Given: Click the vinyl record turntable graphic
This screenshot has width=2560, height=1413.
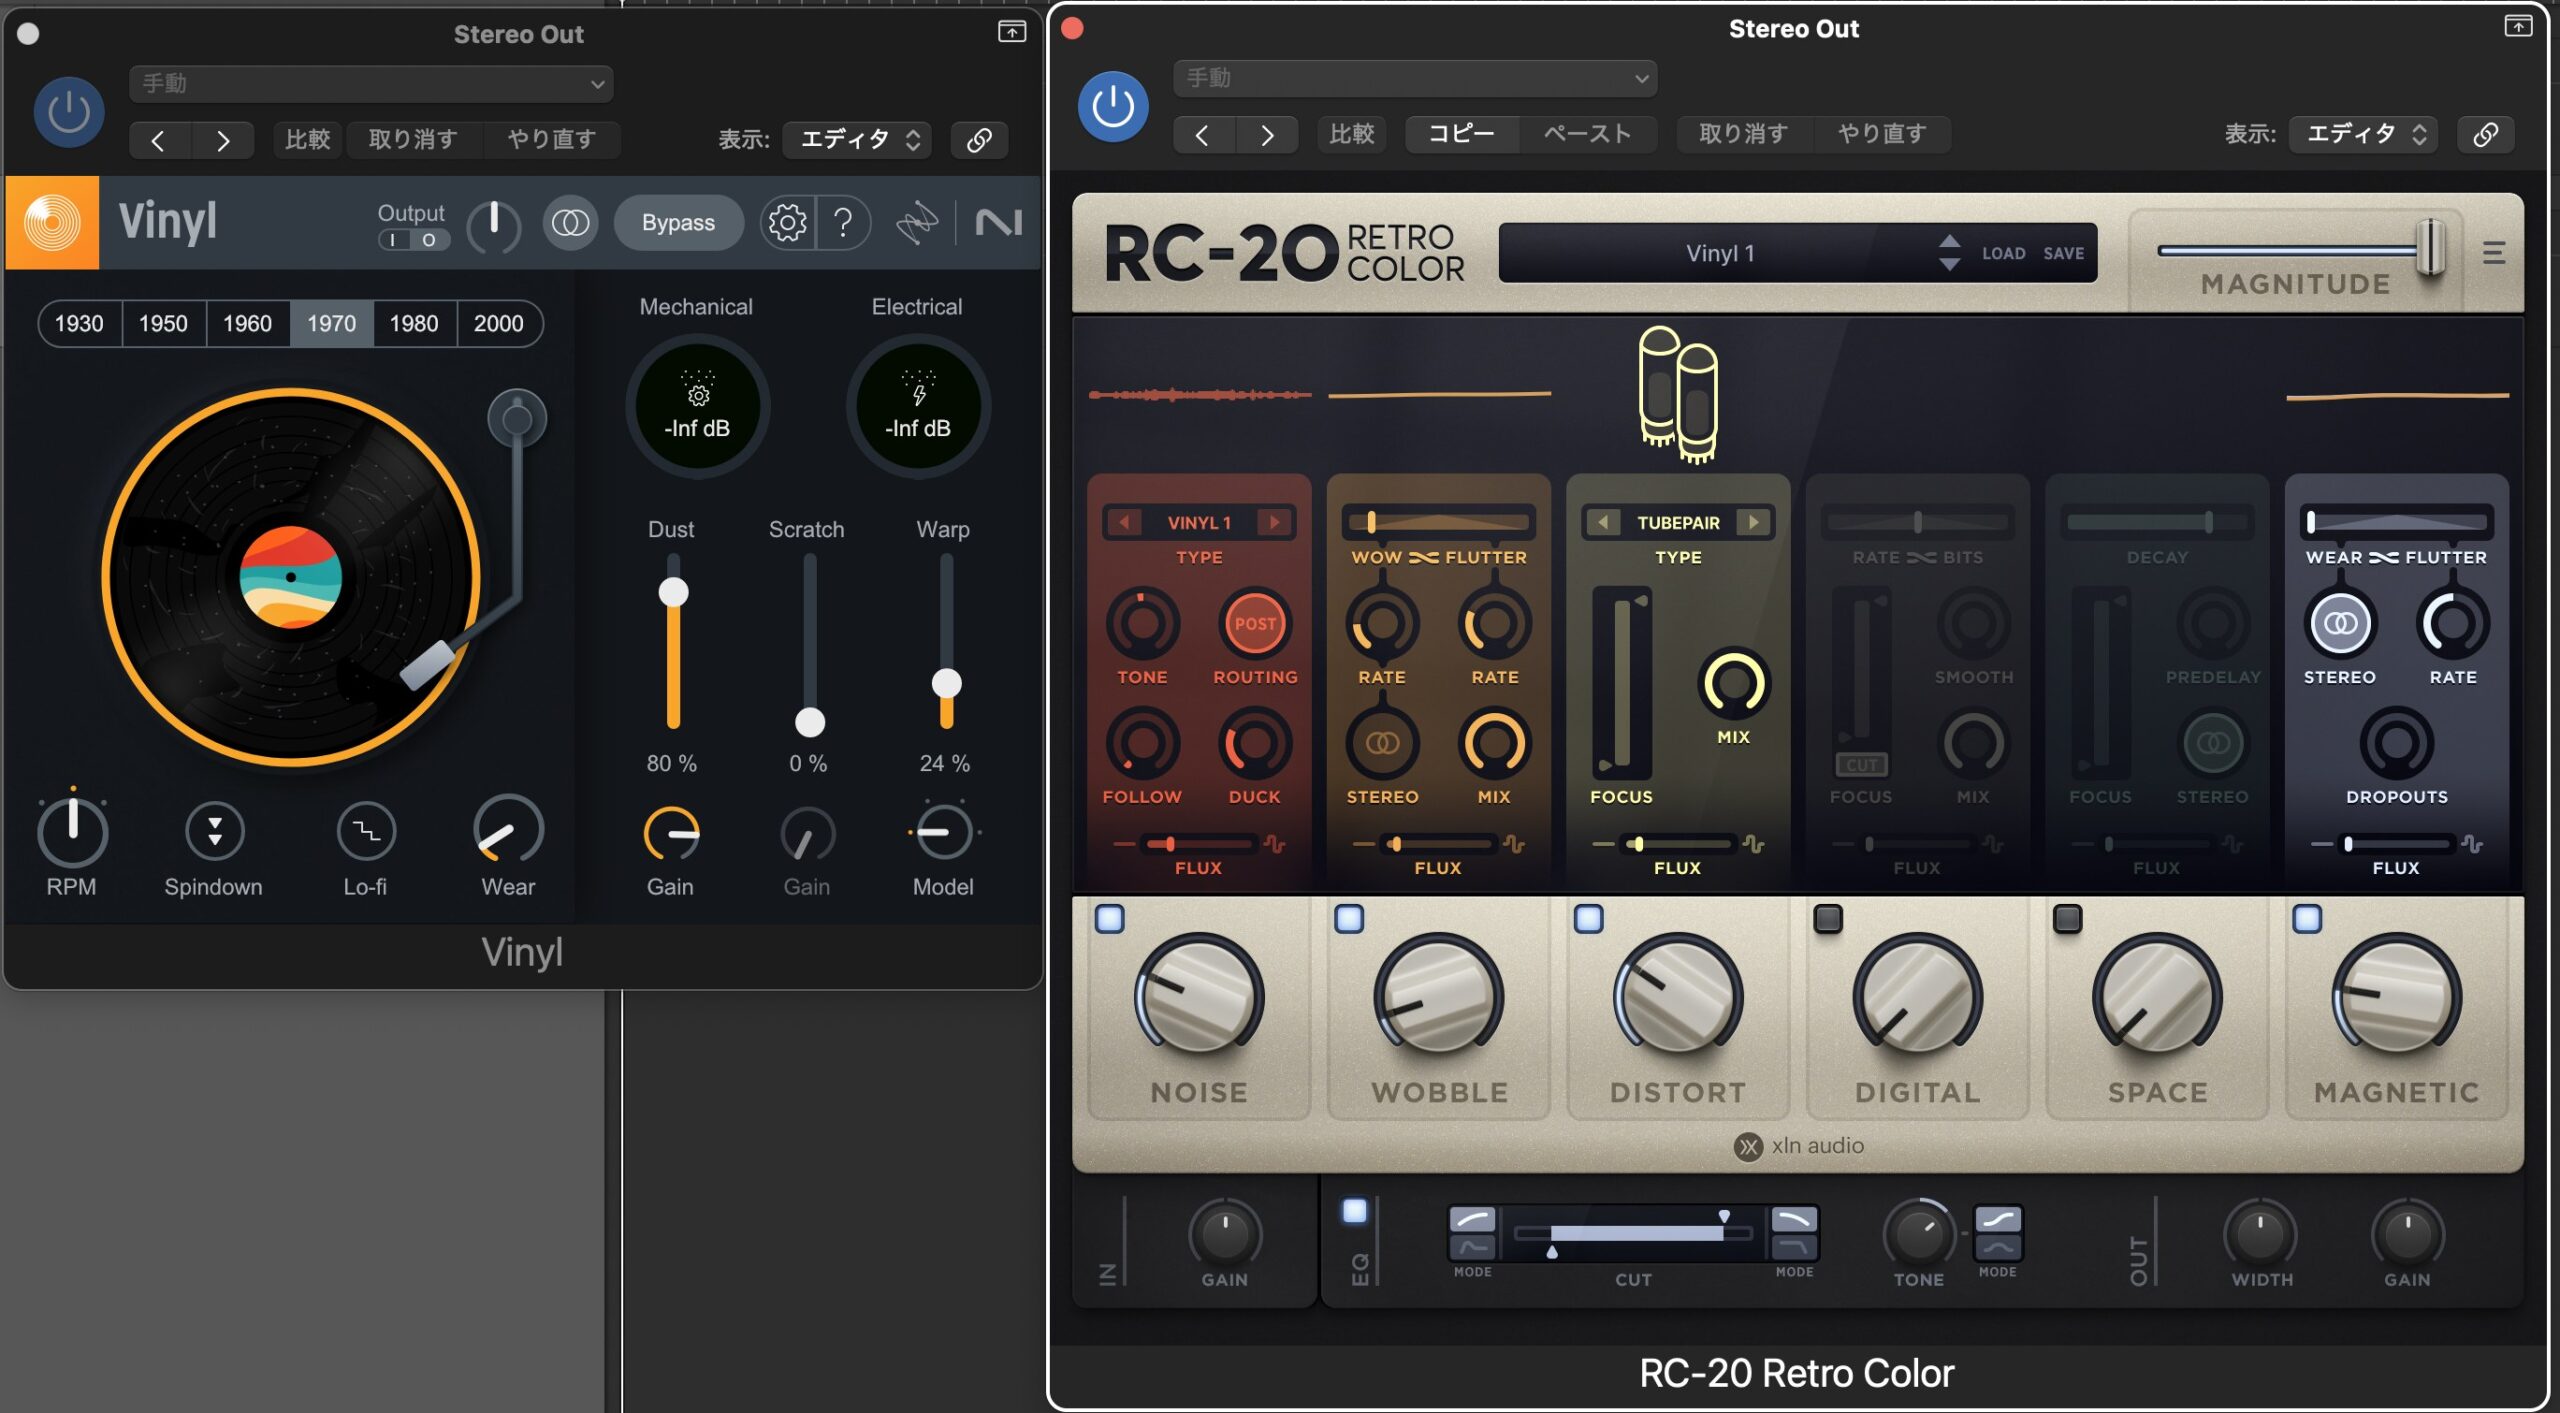Looking at the screenshot, I should pyautogui.click(x=291, y=578).
